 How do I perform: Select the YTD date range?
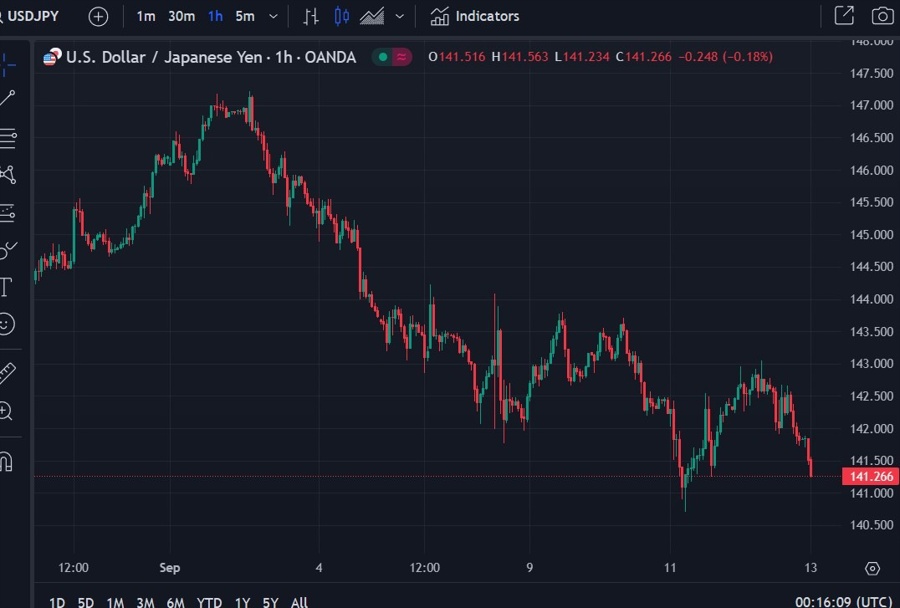(x=209, y=602)
